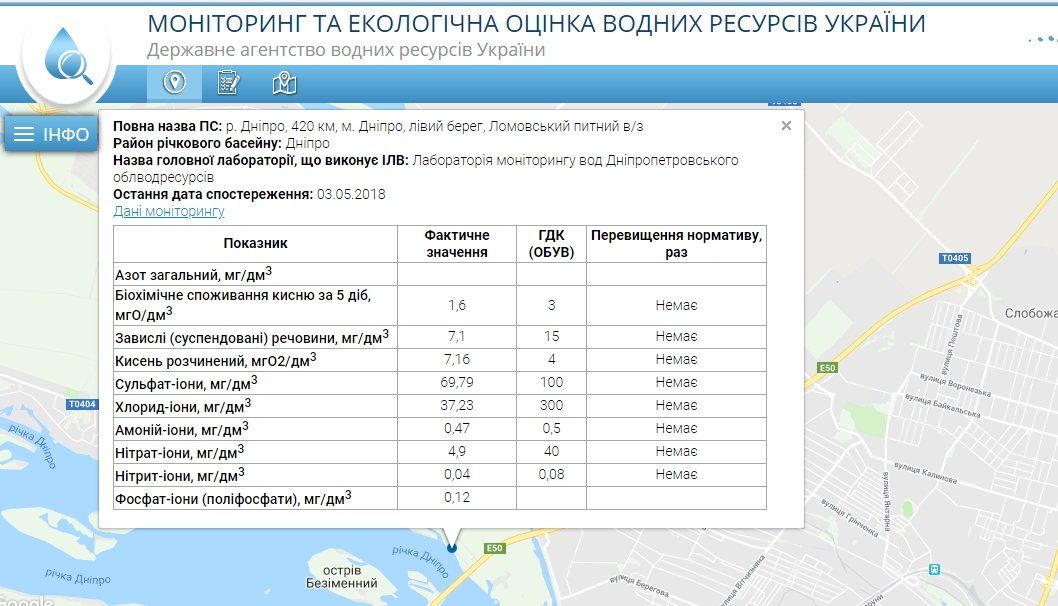Open the clipboard reports tool
The width and height of the screenshot is (1058, 606).
tap(230, 83)
